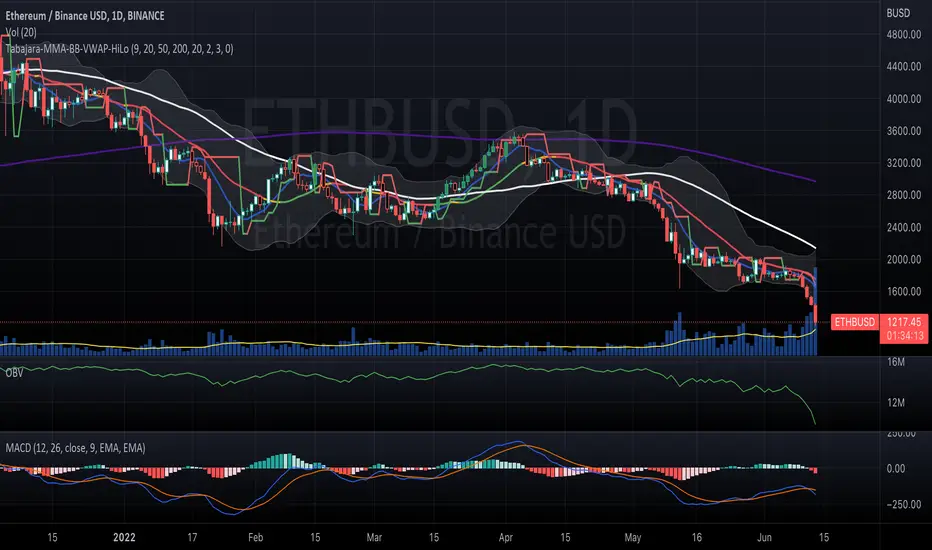Open the Tabajara-MMA-BB-VWAP-HiLo indicator legend
The width and height of the screenshot is (932, 550).
point(119,49)
